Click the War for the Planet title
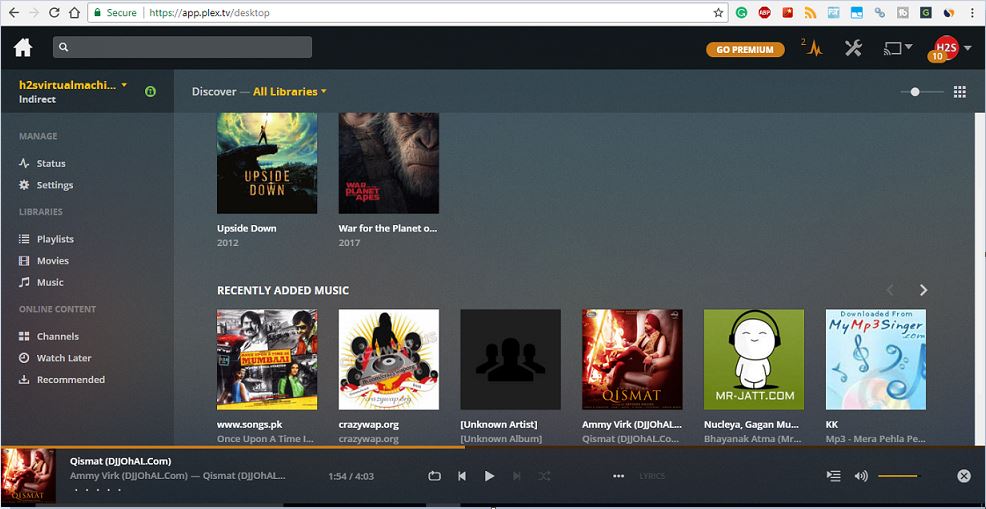Viewport: 986px width, 509px height. click(x=387, y=228)
